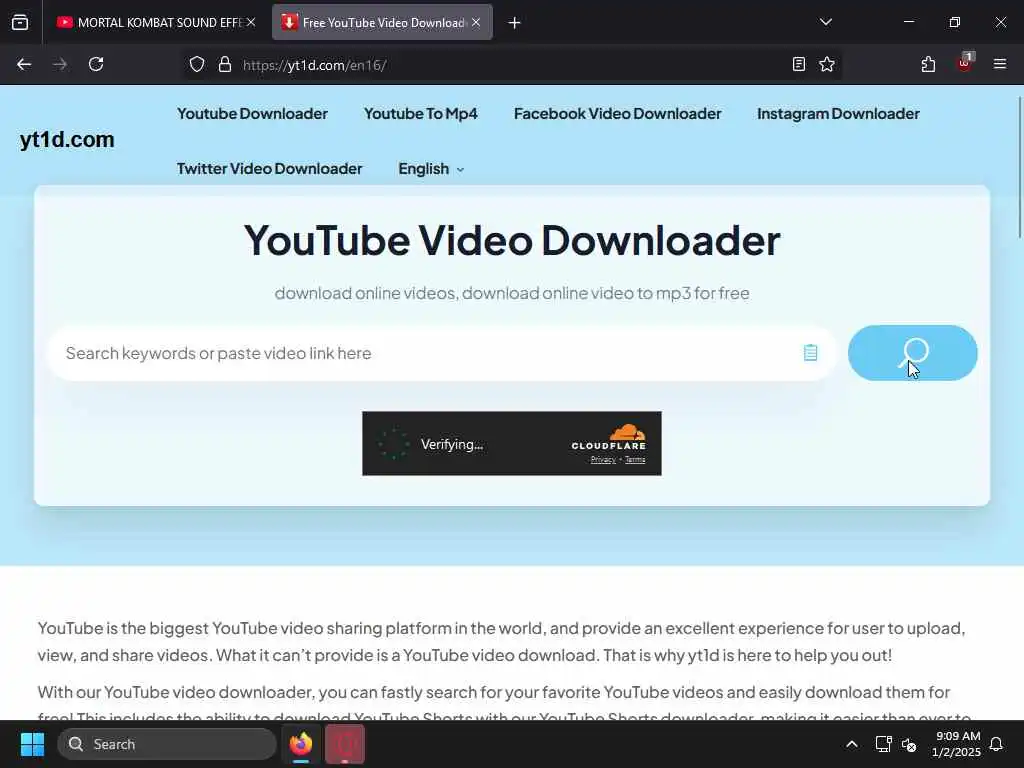Open the notifications bell icon
This screenshot has height=768, width=1024.
(997, 744)
